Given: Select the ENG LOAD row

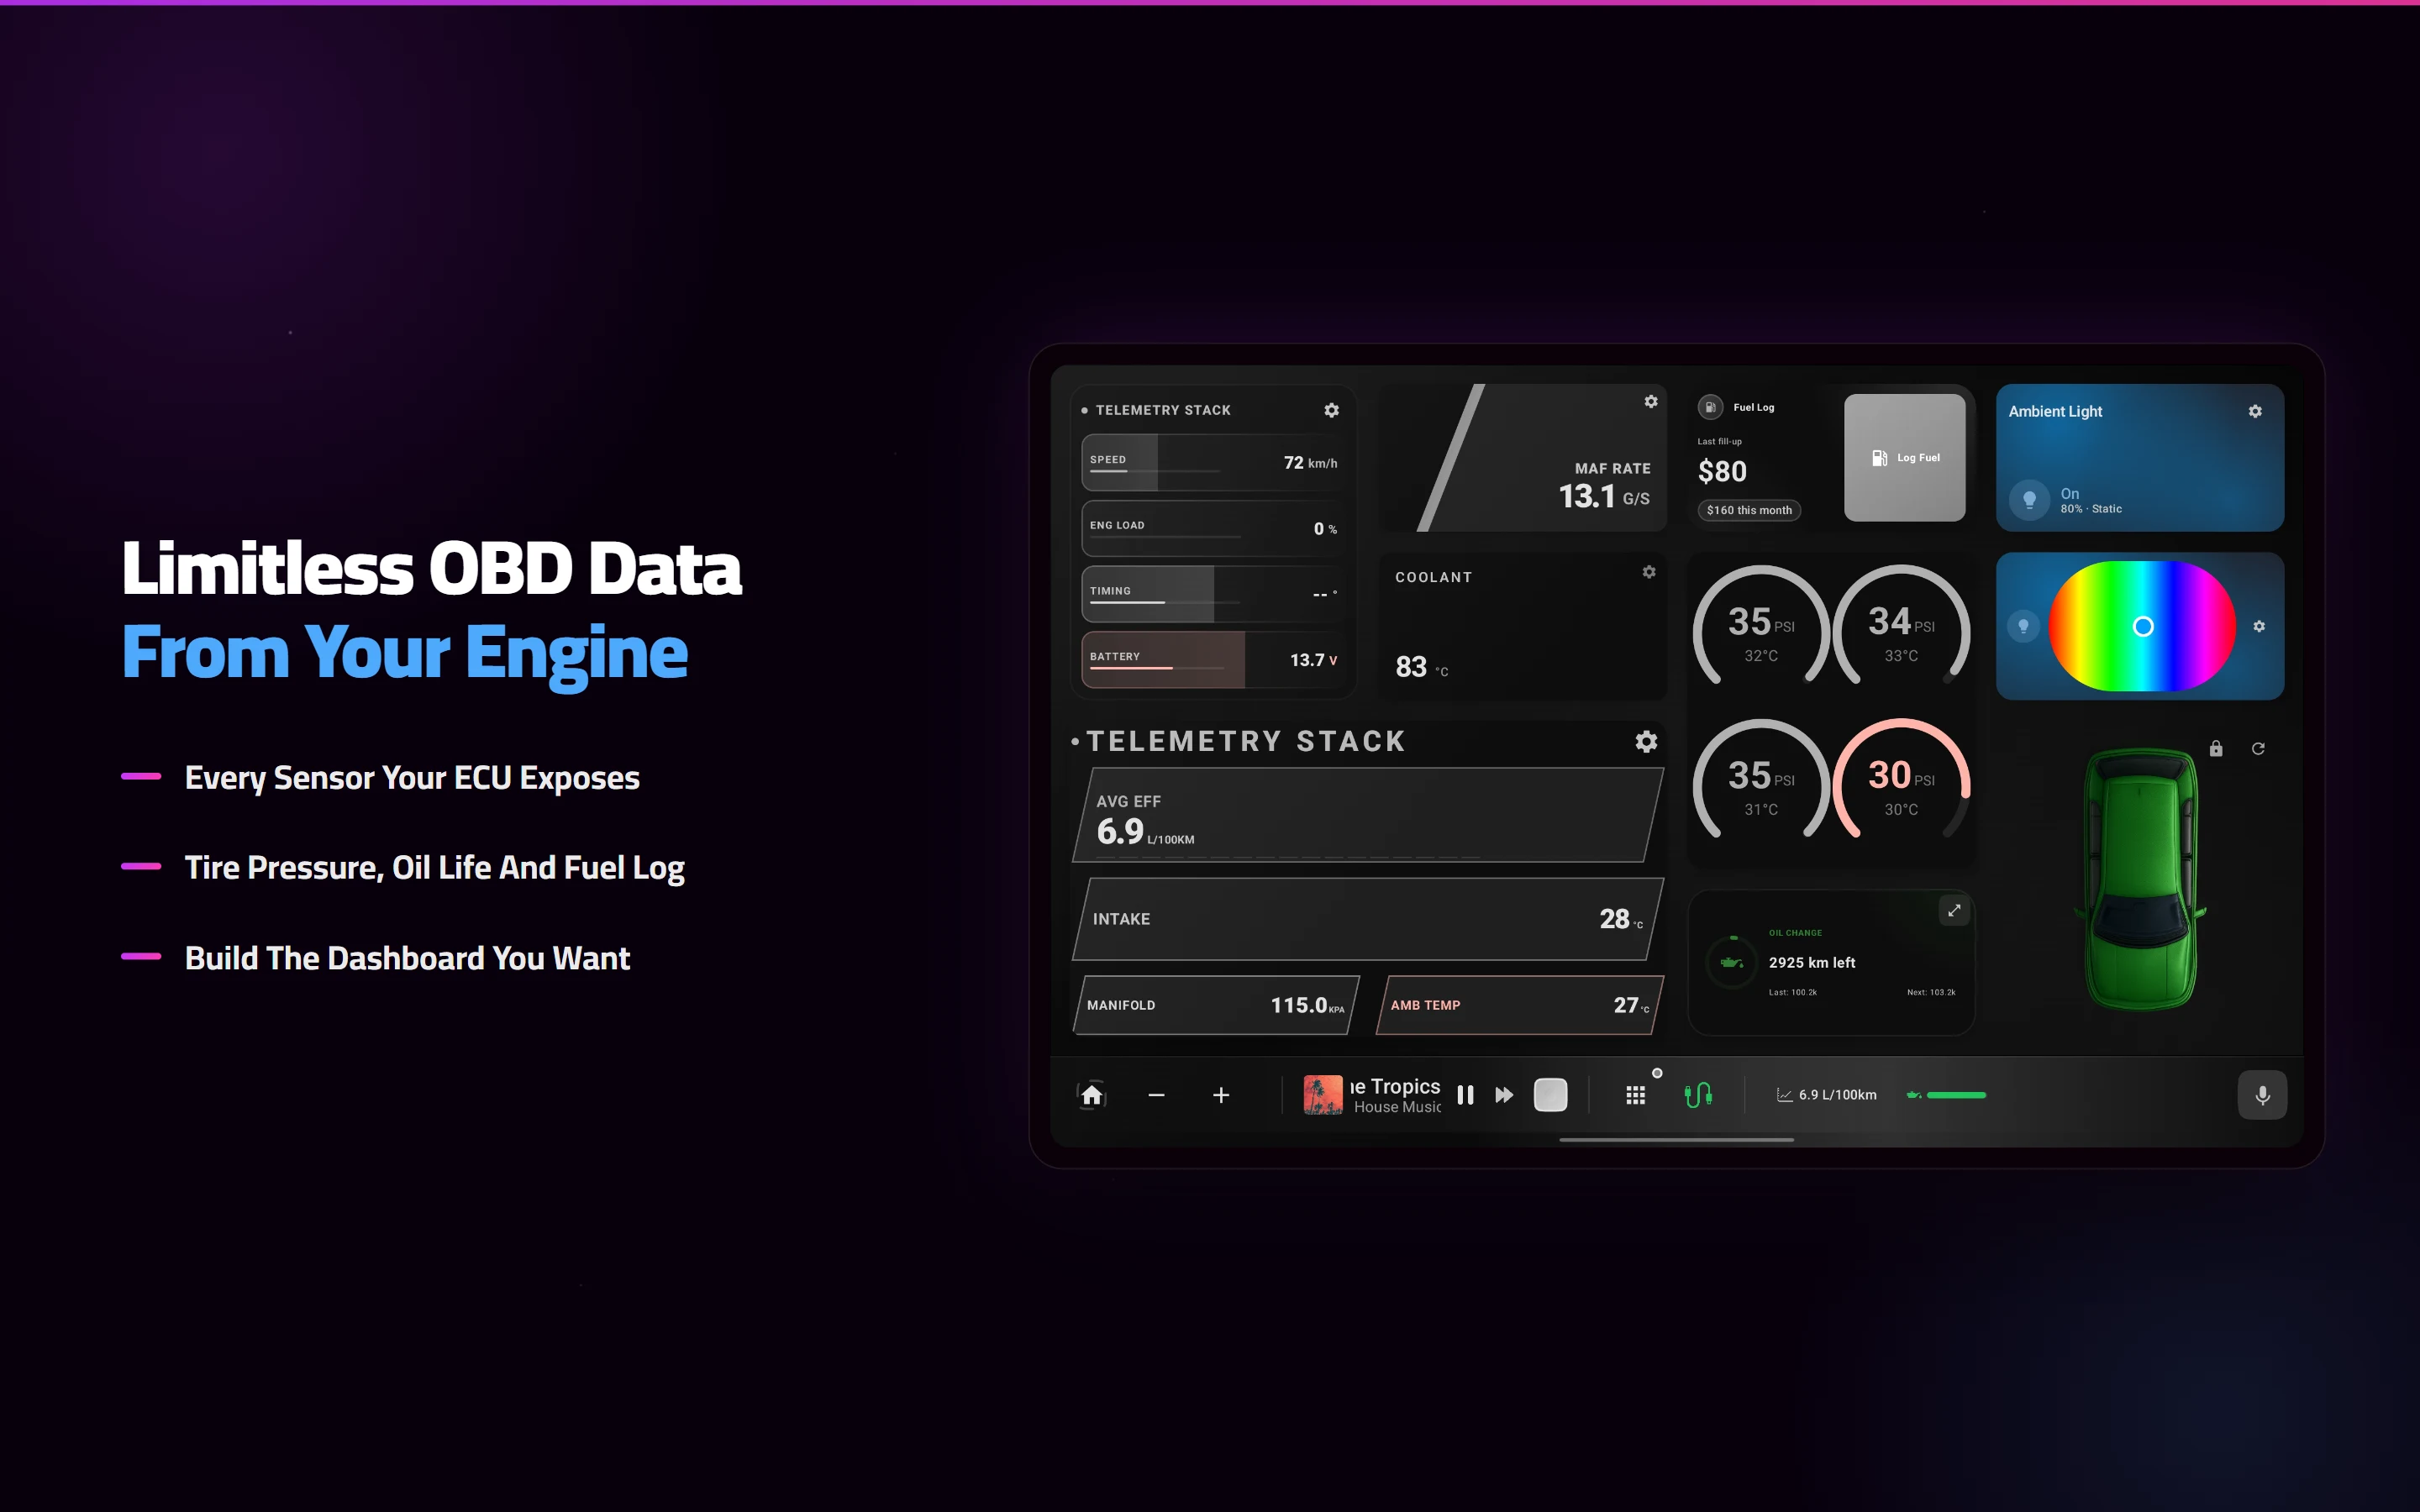Looking at the screenshot, I should pyautogui.click(x=1213, y=528).
